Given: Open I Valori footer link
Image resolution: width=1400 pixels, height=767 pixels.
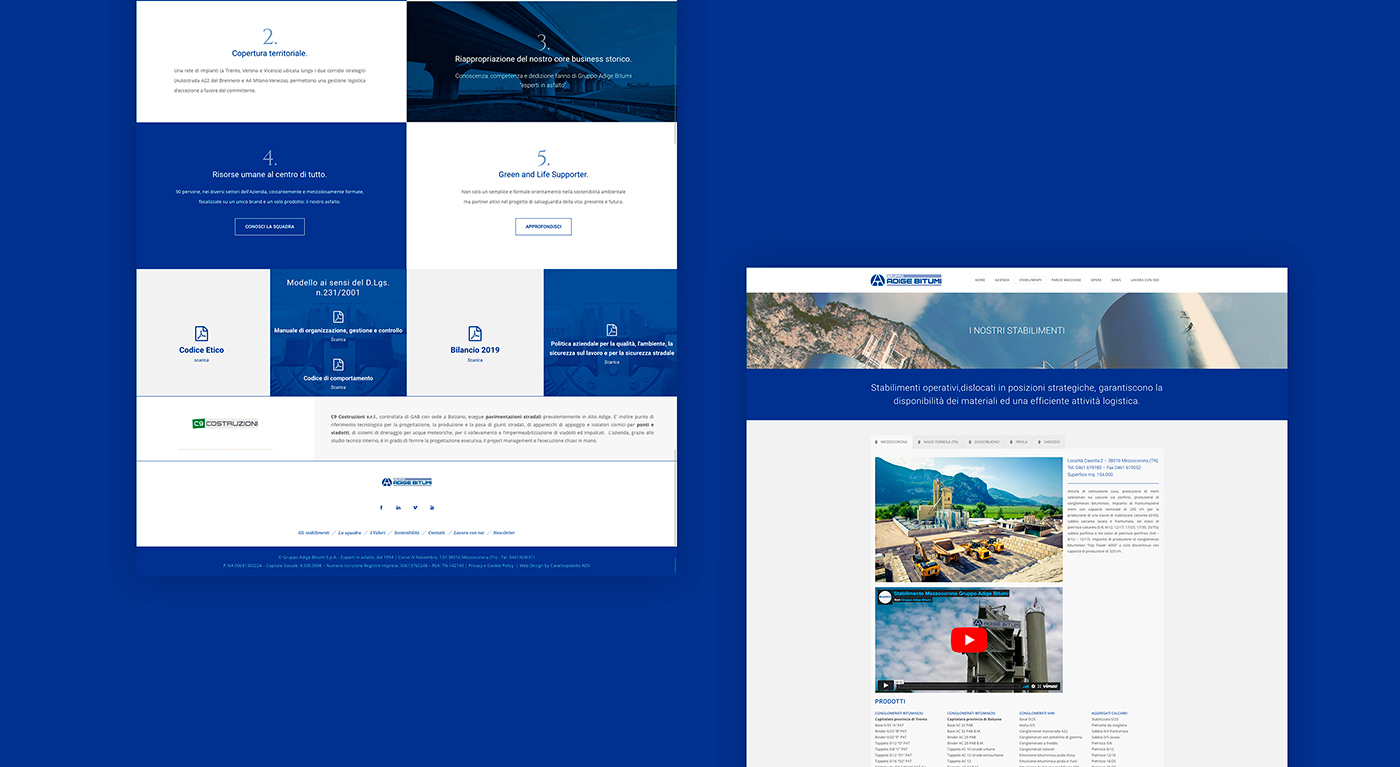Looking at the screenshot, I should coord(378,533).
